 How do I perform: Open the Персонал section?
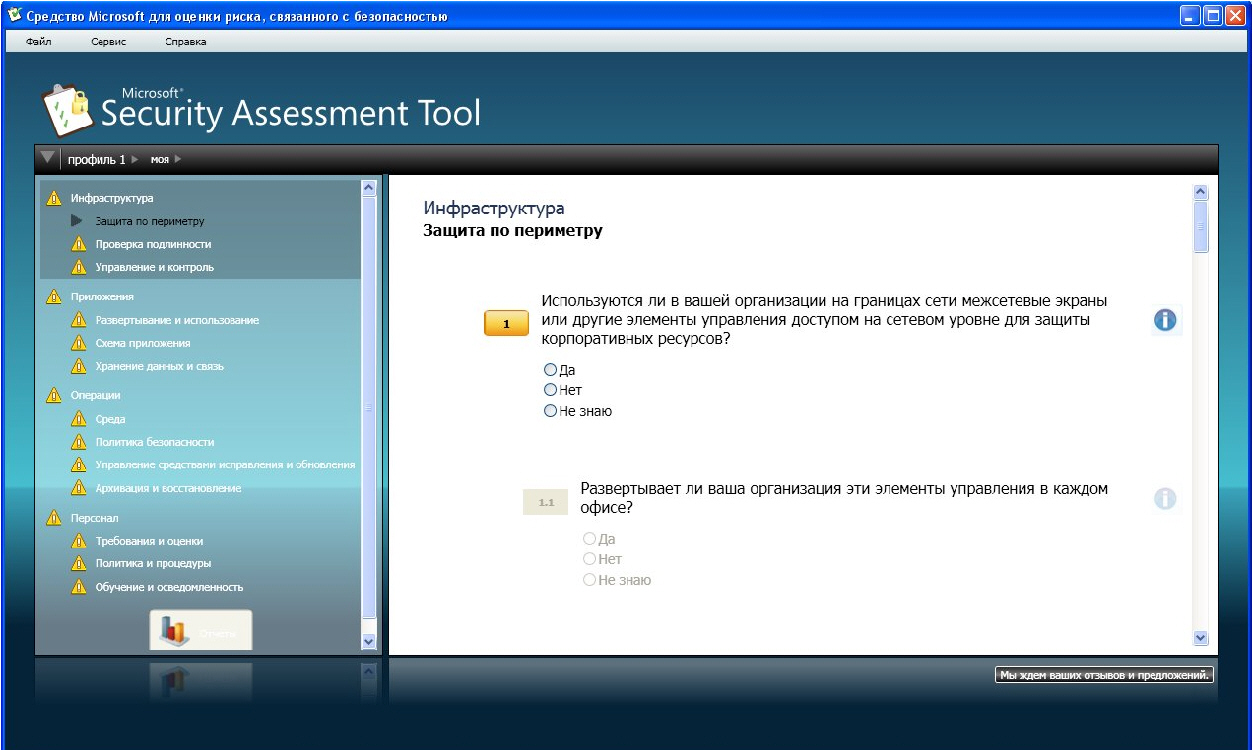coord(95,518)
